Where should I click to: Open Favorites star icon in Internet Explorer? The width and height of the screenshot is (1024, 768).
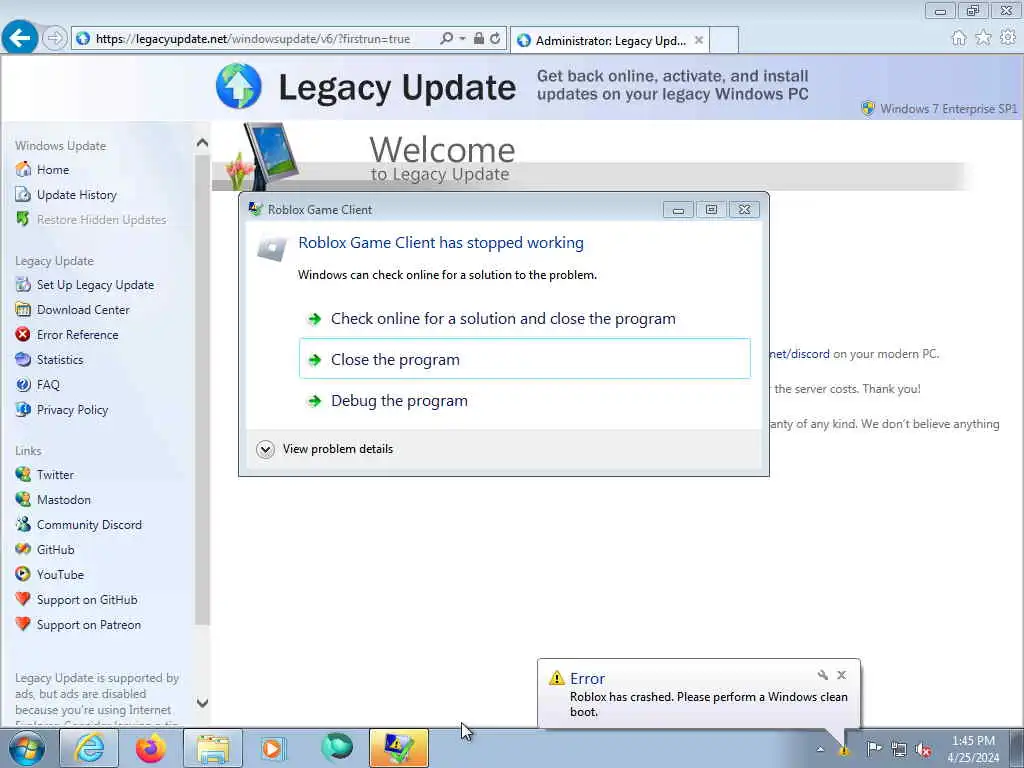point(983,38)
